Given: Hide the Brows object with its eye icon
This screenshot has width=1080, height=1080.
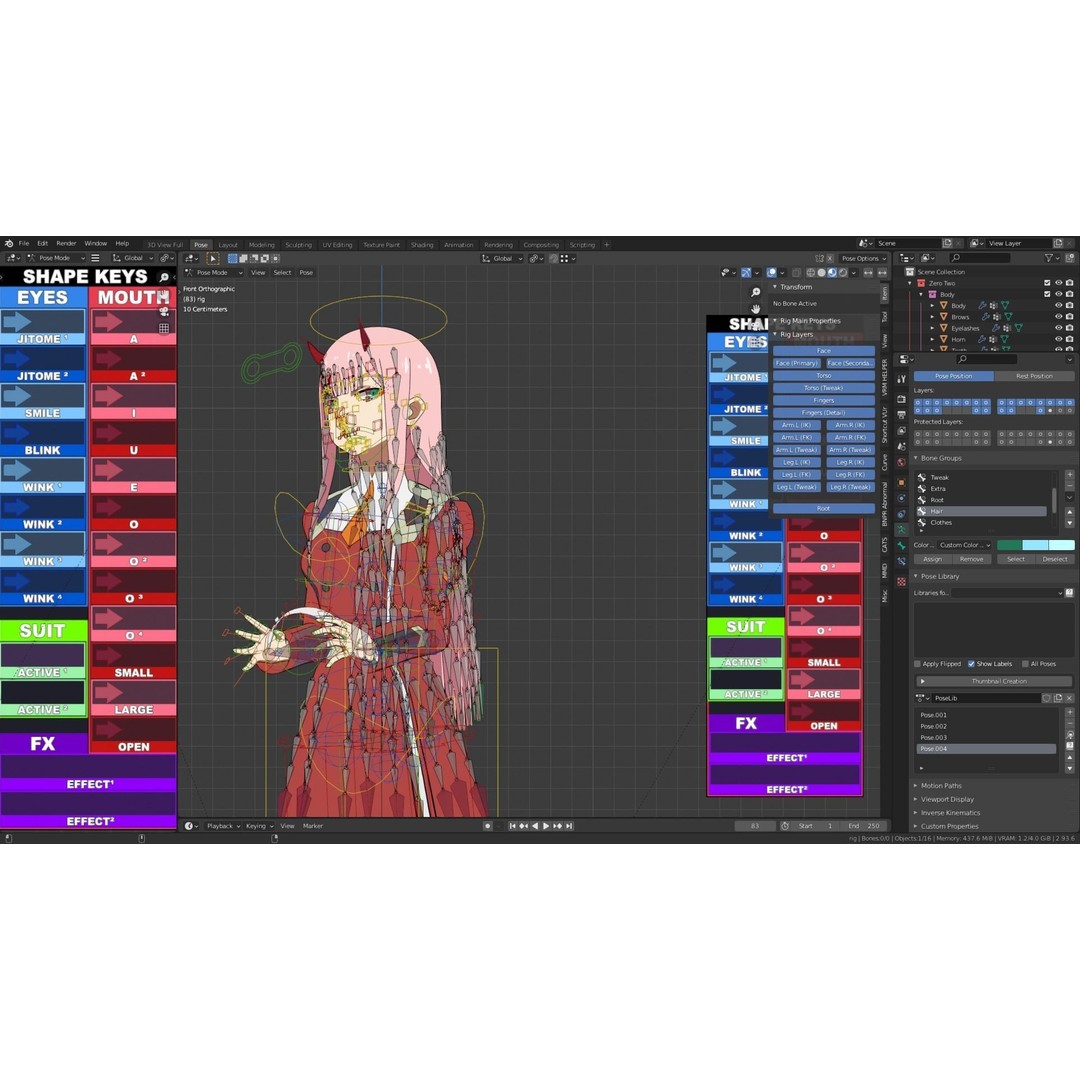Looking at the screenshot, I should pos(1059,317).
